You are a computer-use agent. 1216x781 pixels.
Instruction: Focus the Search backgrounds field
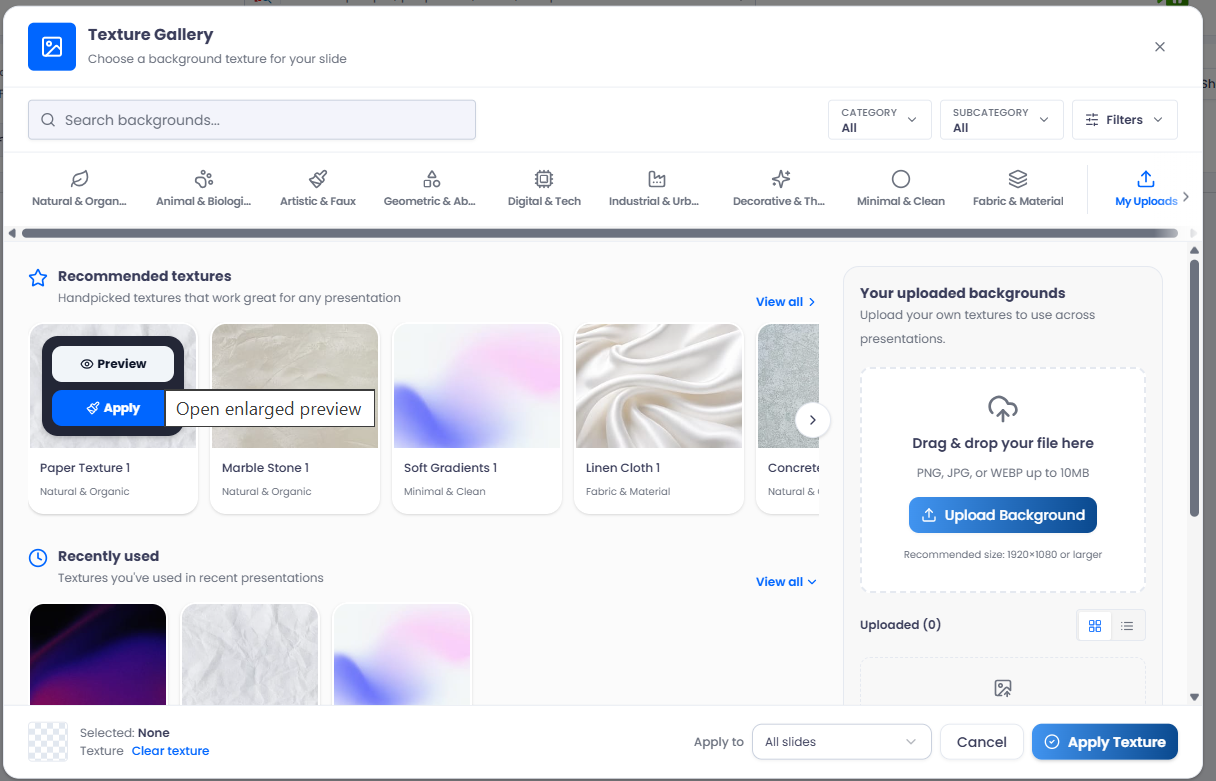(252, 120)
